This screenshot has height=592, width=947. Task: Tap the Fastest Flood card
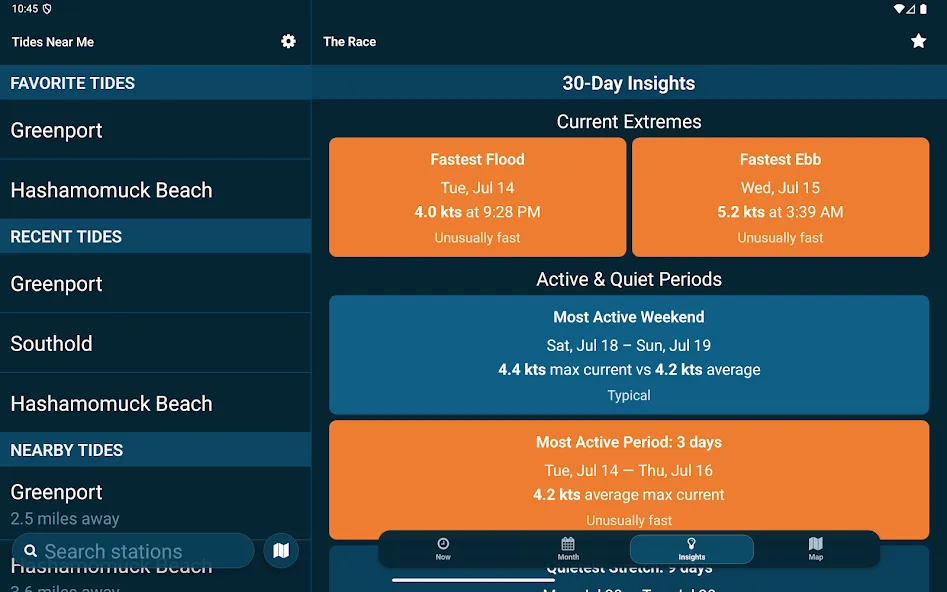[x=478, y=197]
